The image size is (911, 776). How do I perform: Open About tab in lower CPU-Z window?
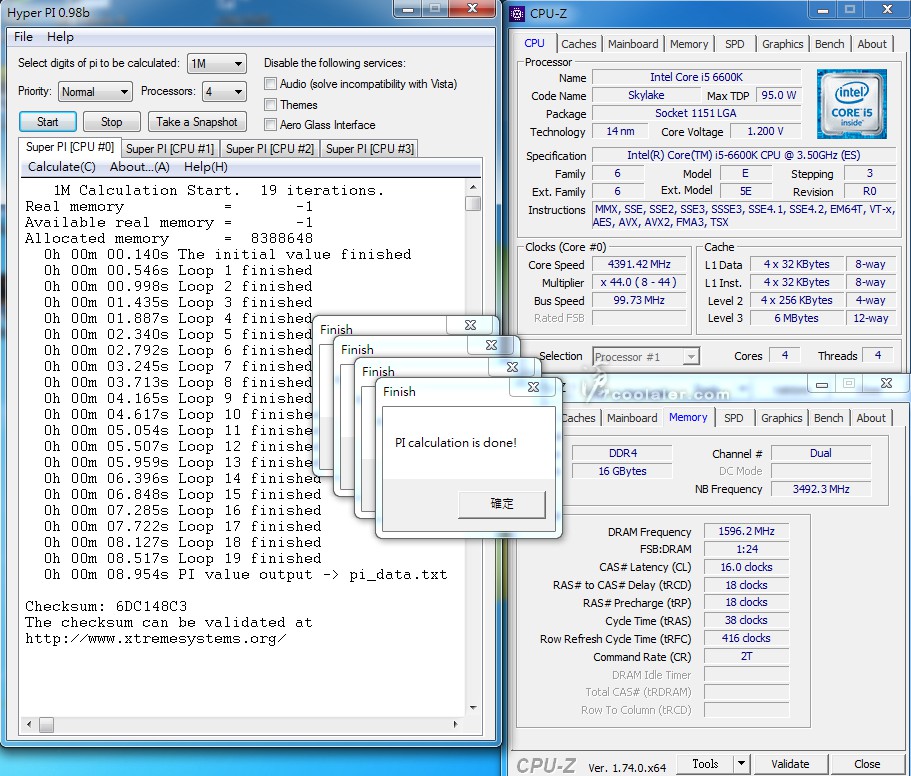[x=871, y=418]
